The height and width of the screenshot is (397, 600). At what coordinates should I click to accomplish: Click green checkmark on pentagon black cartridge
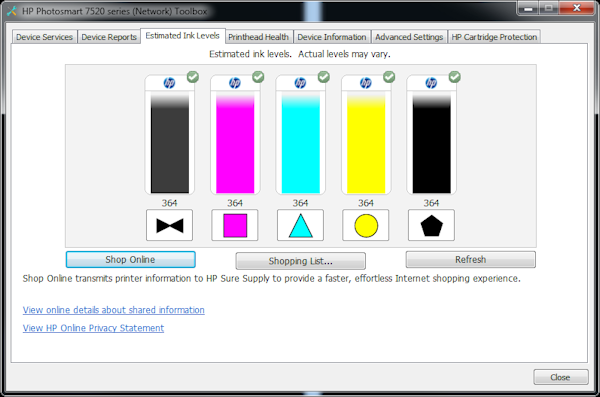(455, 77)
